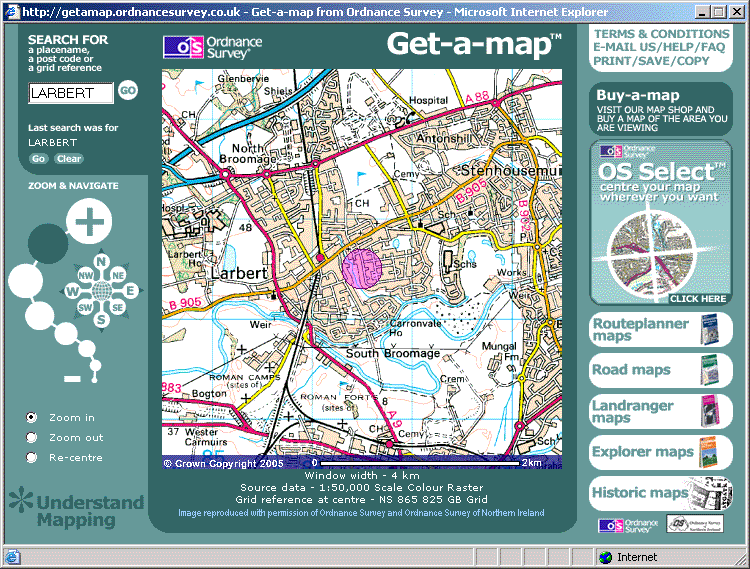
Task: Click the Understand Mapping logo link
Action: pos(77,507)
